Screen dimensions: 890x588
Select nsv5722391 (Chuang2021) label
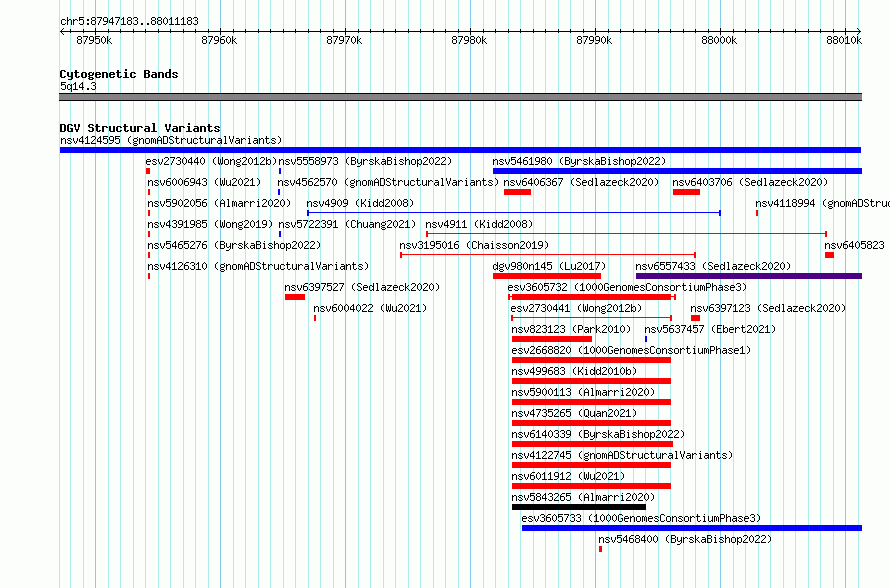(x=347, y=224)
